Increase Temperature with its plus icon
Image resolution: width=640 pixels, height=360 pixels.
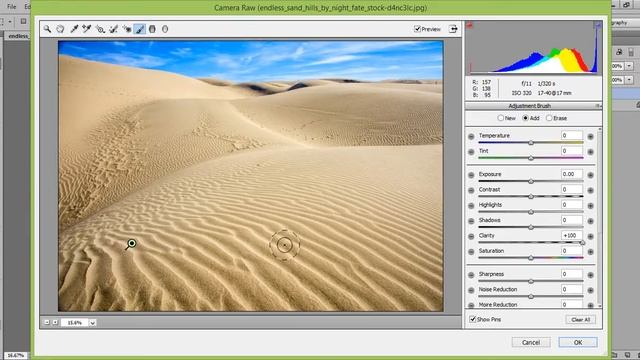click(x=590, y=136)
